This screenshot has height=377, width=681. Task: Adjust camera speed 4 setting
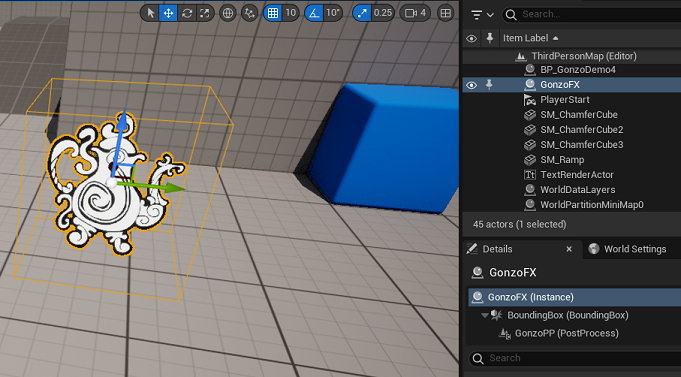click(x=415, y=13)
